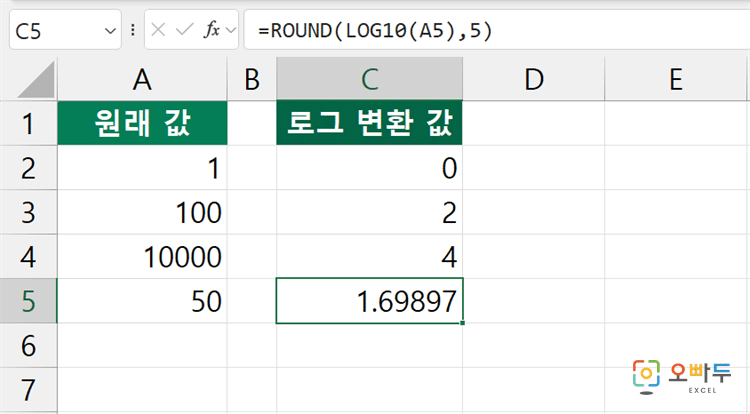Viewport: 750px width, 414px height.
Task: Click the cell '원래 값' header
Action: 143,123
